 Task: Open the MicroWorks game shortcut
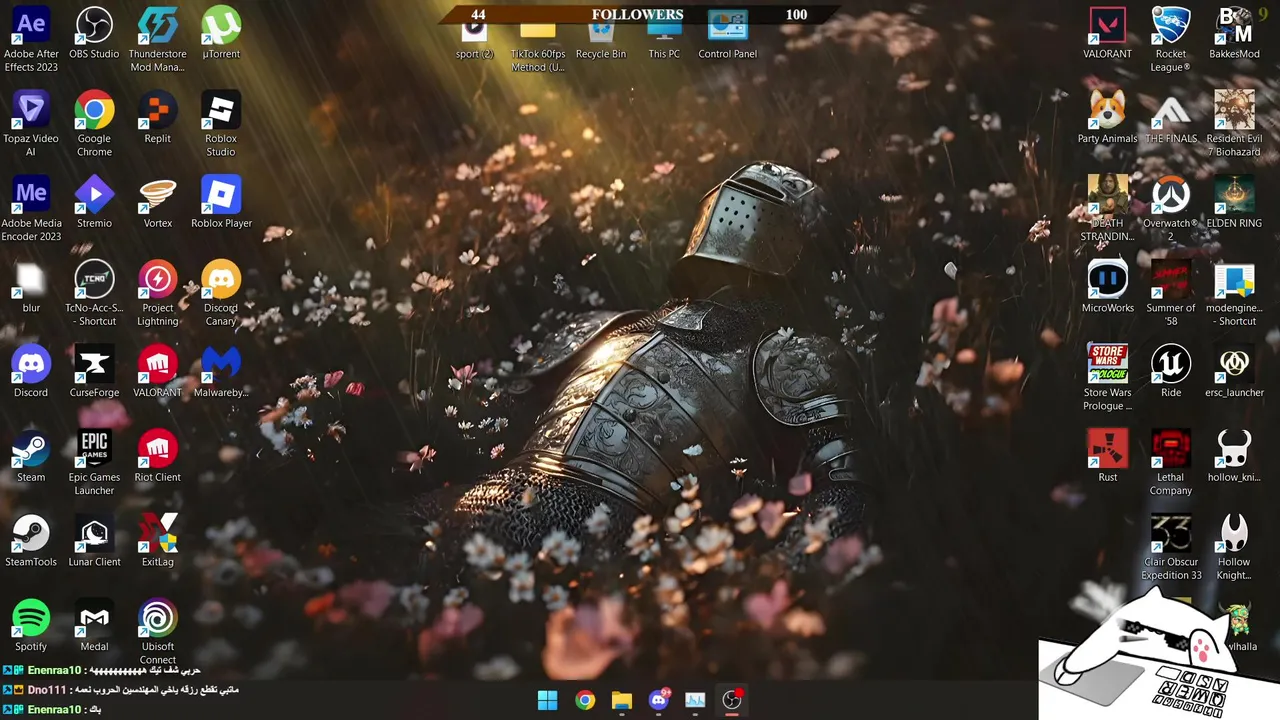tap(1107, 279)
